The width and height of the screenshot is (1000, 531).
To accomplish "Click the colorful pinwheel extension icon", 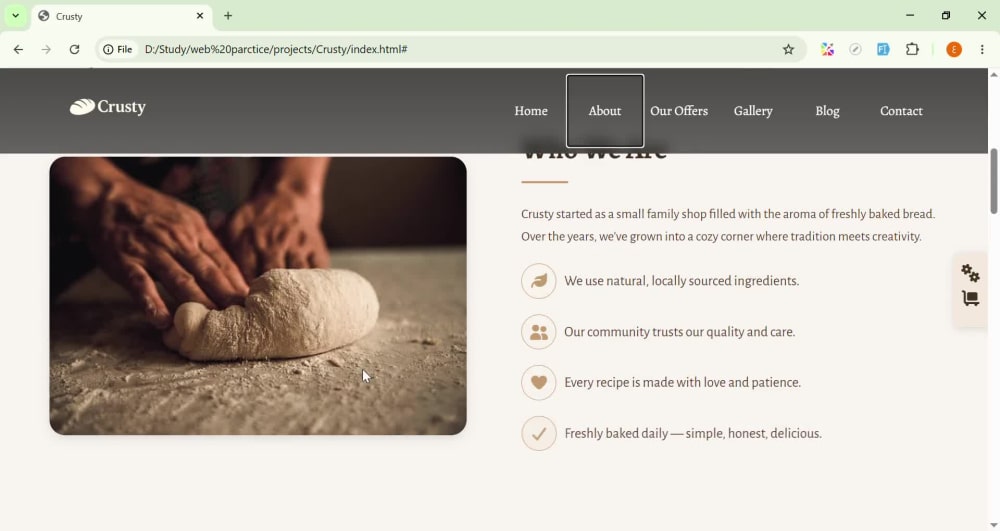I will pos(827,50).
